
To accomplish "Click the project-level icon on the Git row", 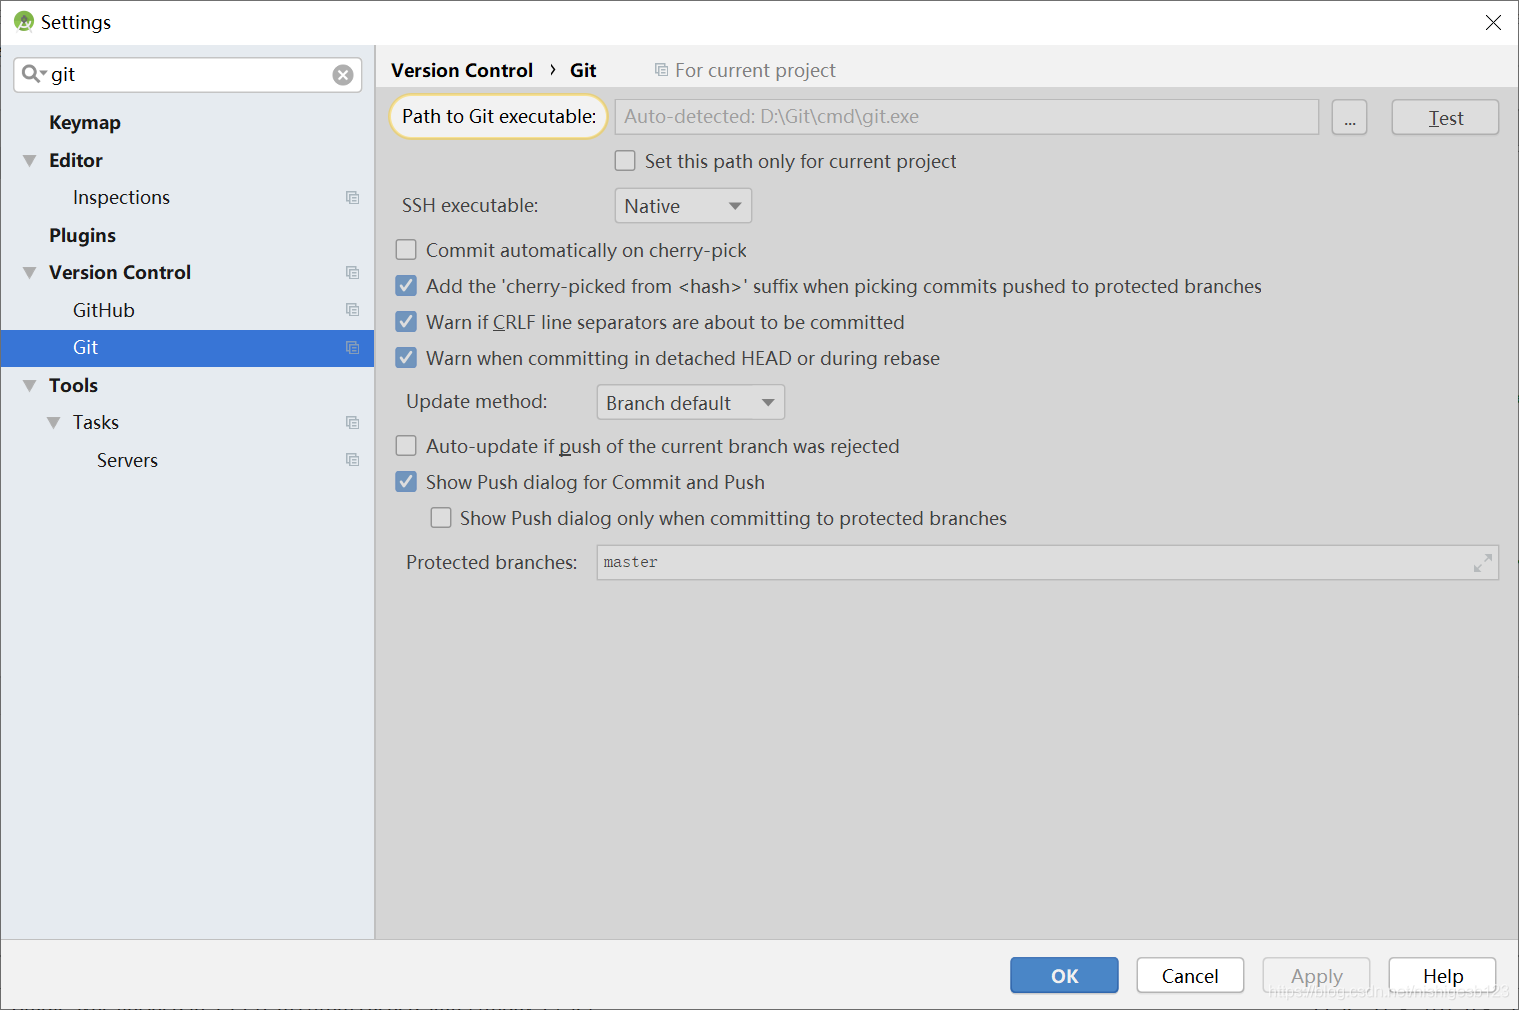I will 353,348.
